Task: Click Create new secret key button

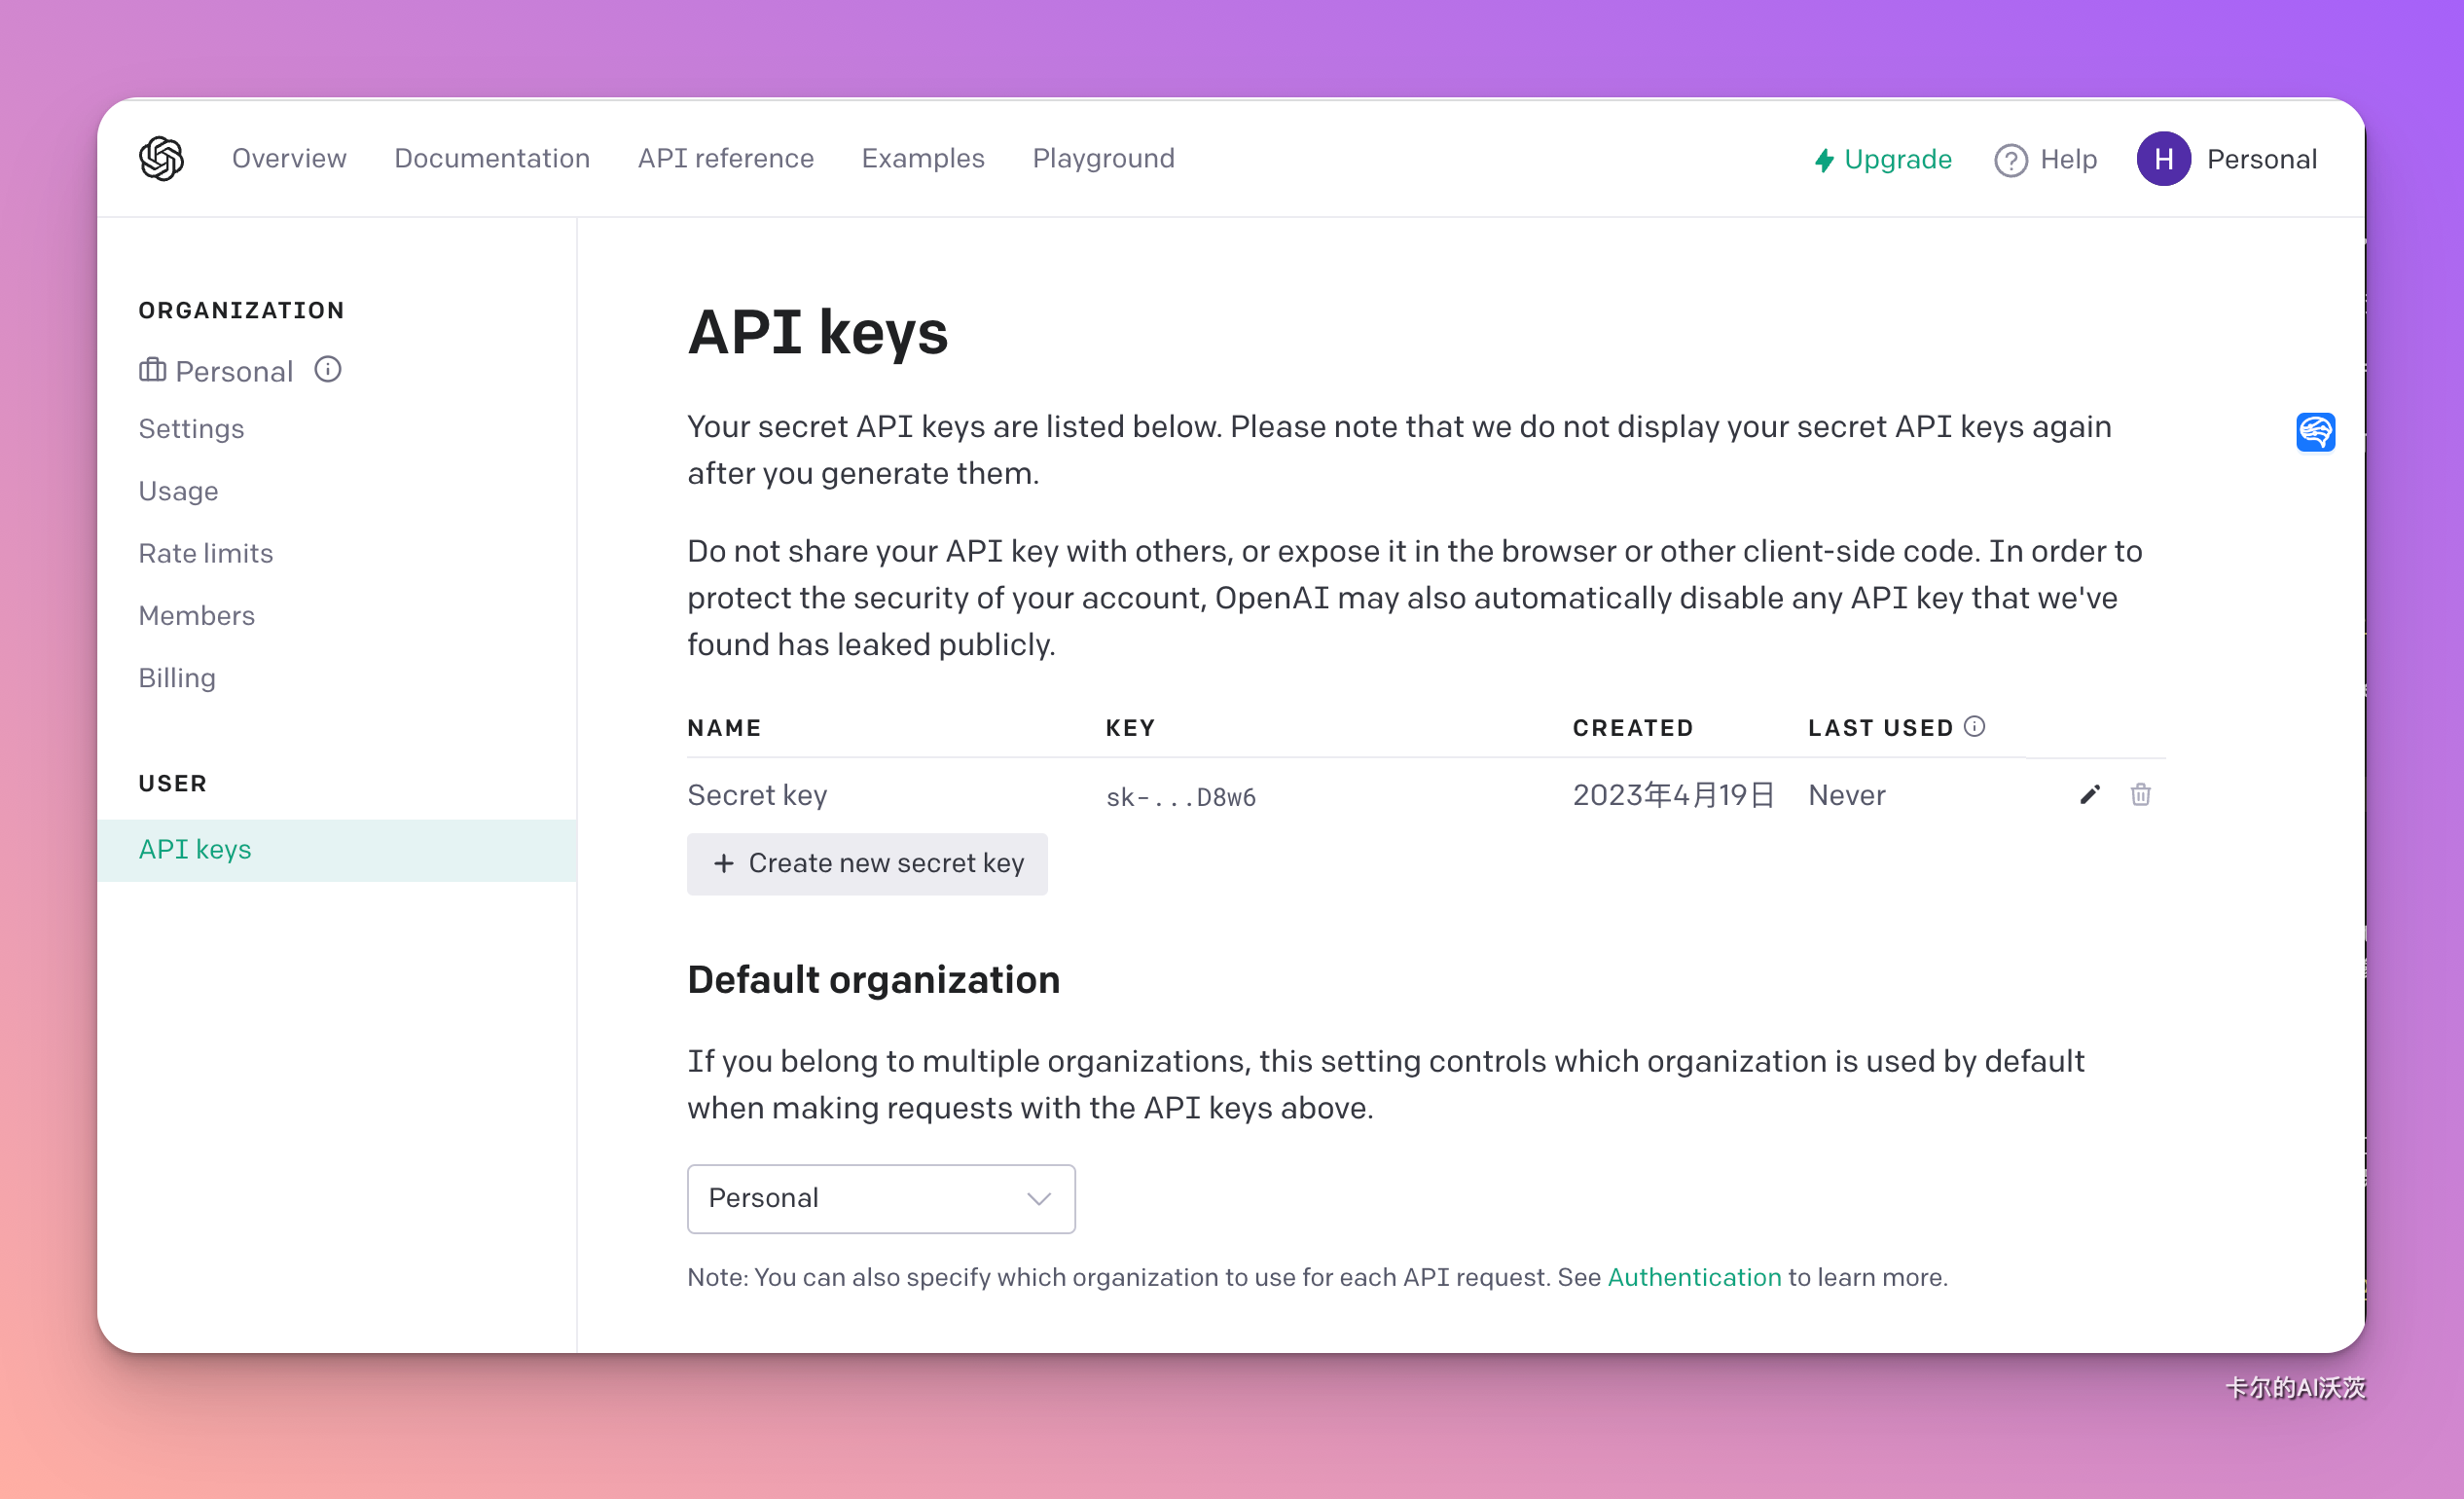Action: (x=868, y=862)
